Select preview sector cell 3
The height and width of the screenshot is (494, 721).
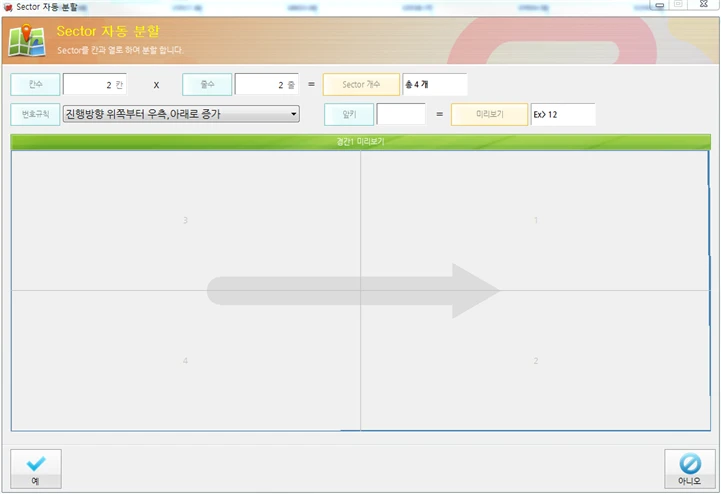pyautogui.click(x=186, y=220)
